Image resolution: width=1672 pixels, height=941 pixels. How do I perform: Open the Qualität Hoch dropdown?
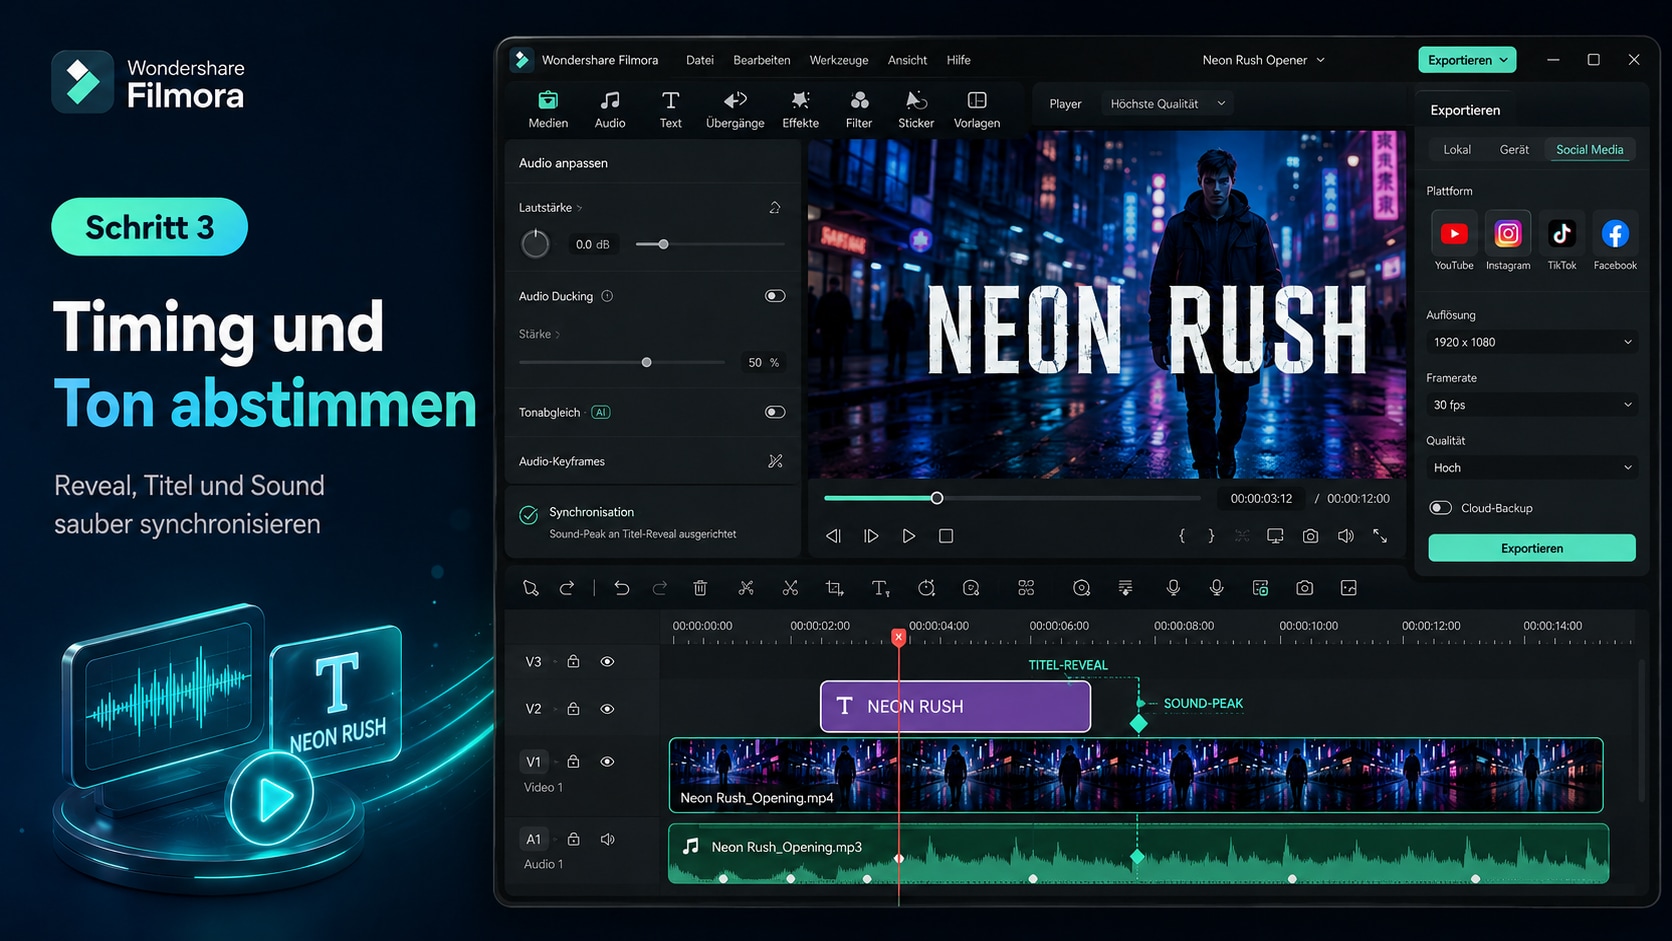pyautogui.click(x=1532, y=468)
